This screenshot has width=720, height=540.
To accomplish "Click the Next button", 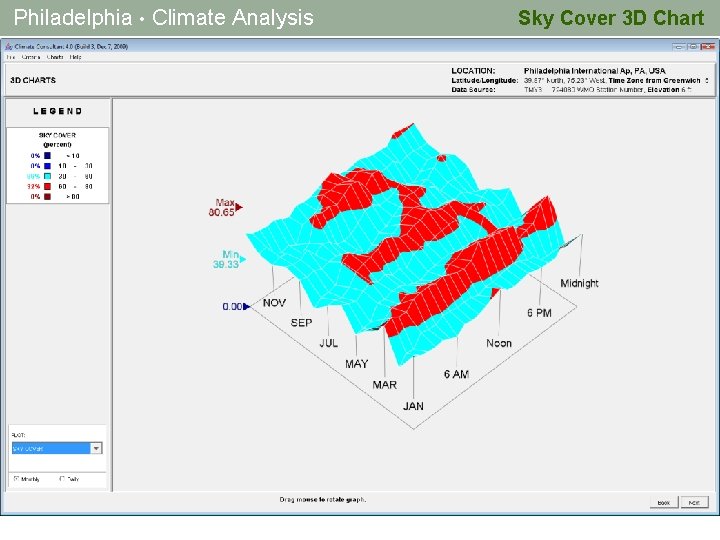I will [x=694, y=502].
